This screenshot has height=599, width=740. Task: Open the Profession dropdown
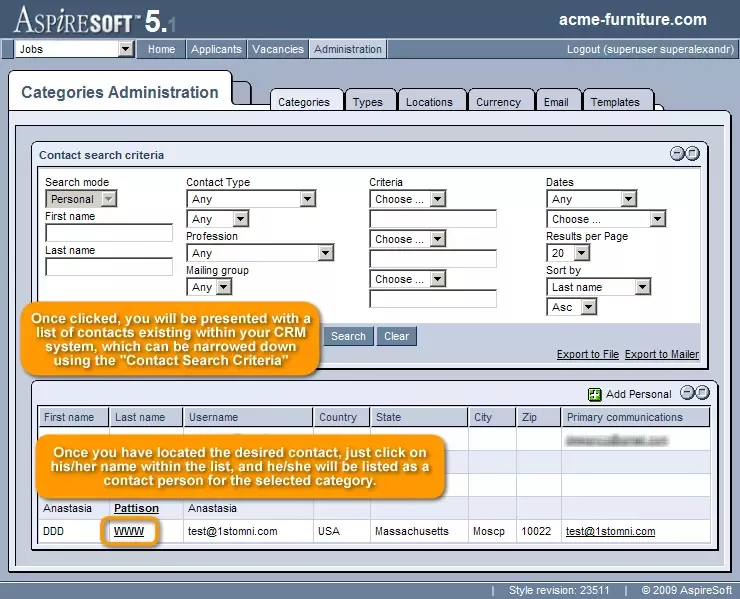260,253
